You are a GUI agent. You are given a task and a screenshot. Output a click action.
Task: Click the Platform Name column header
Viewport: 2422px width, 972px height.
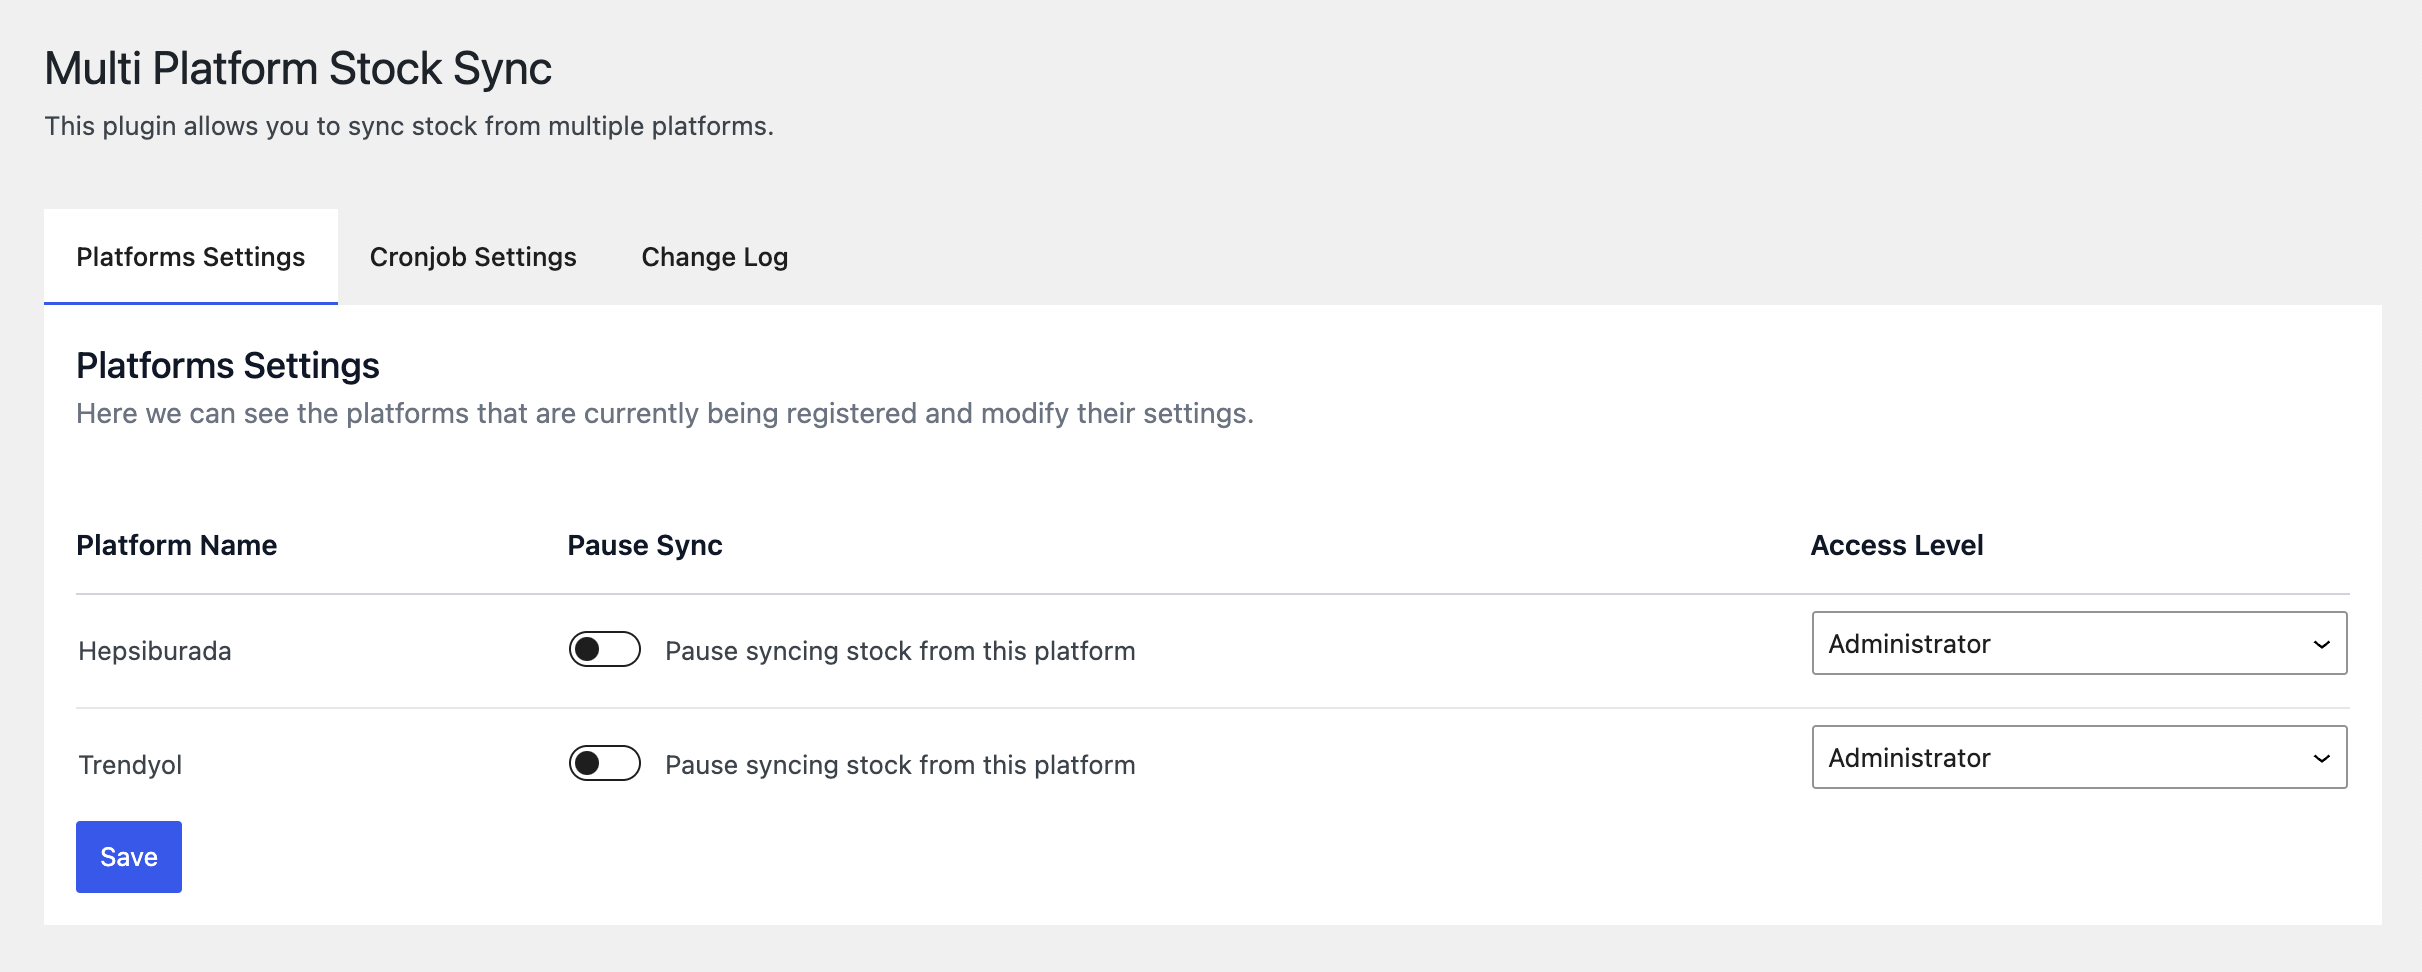pos(176,545)
